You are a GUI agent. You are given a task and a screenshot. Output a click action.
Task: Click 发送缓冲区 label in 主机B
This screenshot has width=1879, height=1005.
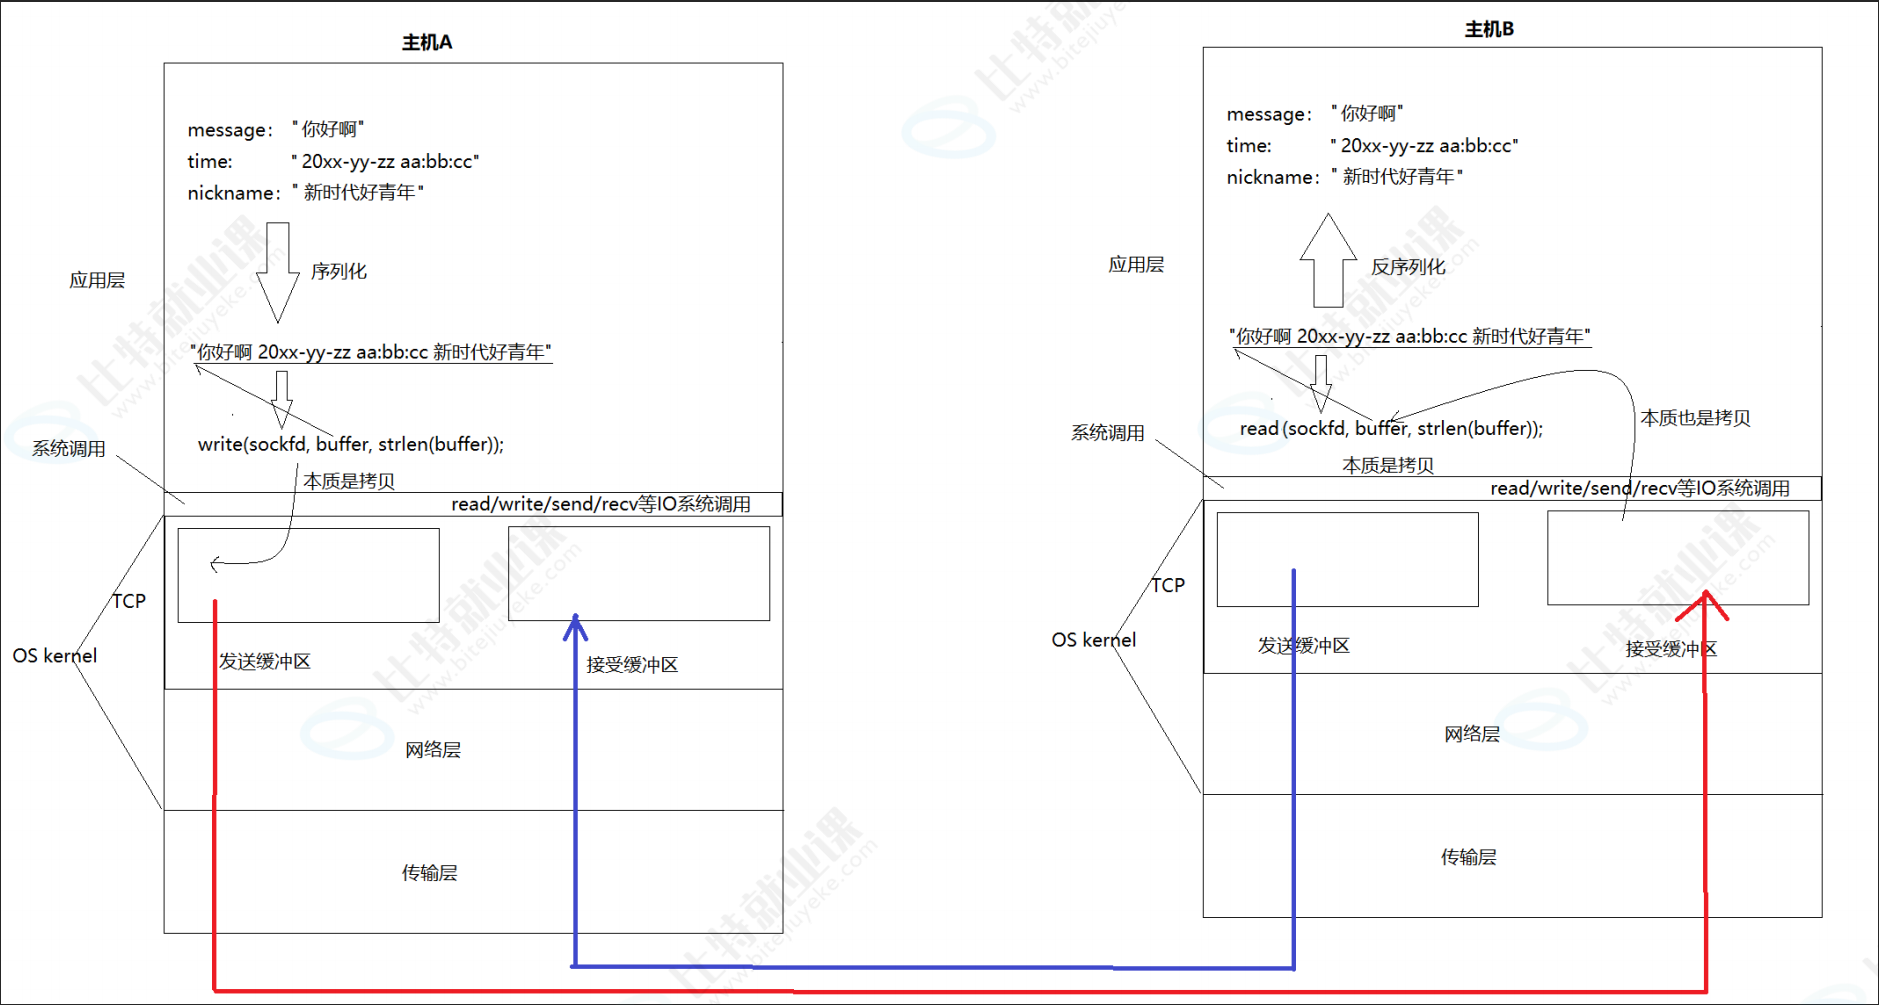pos(1304,646)
